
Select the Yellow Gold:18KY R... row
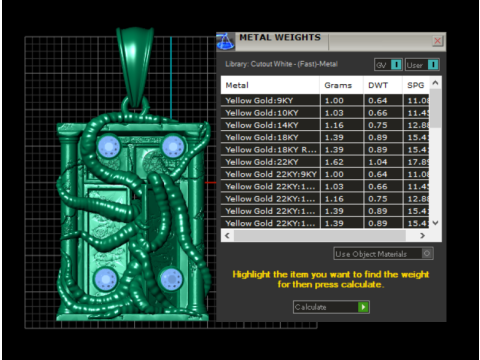click(x=325, y=150)
